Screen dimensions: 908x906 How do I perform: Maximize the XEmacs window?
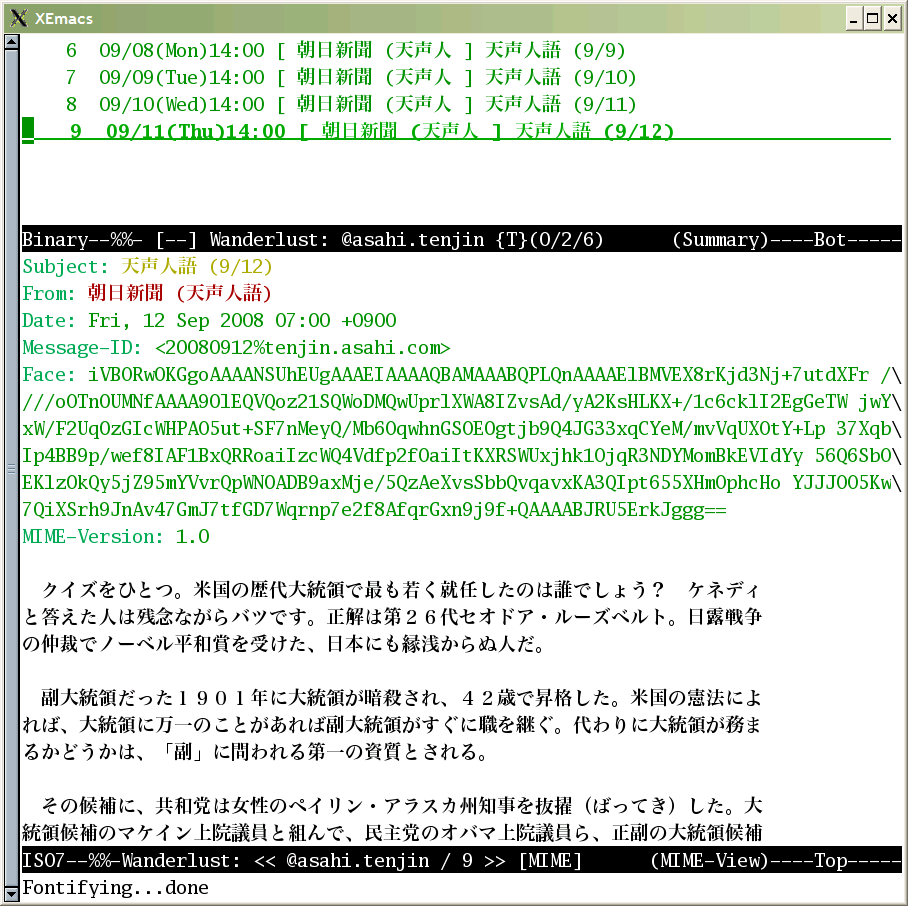872,19
